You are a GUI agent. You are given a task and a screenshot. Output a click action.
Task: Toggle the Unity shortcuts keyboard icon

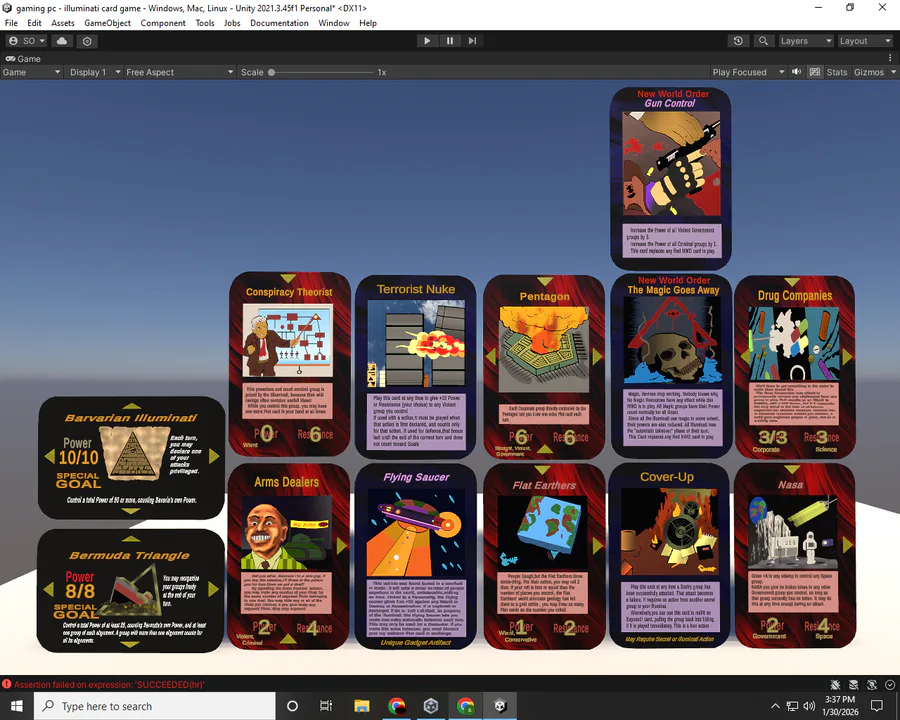click(x=814, y=72)
